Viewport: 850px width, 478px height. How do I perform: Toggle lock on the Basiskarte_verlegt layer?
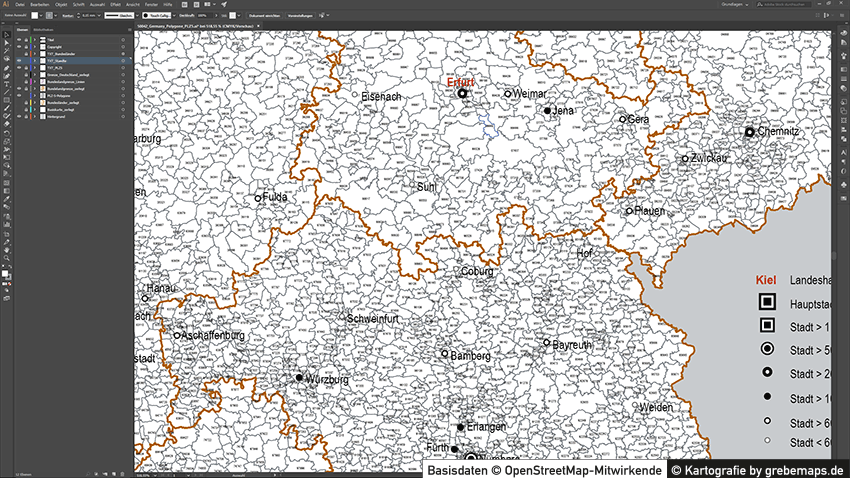tap(26, 109)
